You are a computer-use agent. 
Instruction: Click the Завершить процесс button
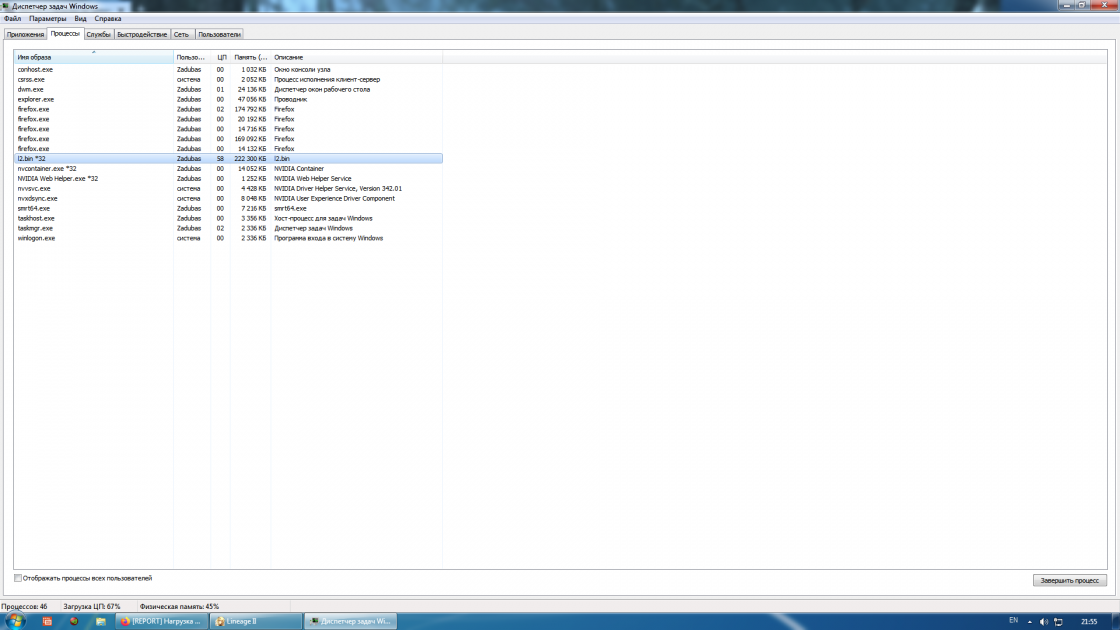pyautogui.click(x=1069, y=580)
